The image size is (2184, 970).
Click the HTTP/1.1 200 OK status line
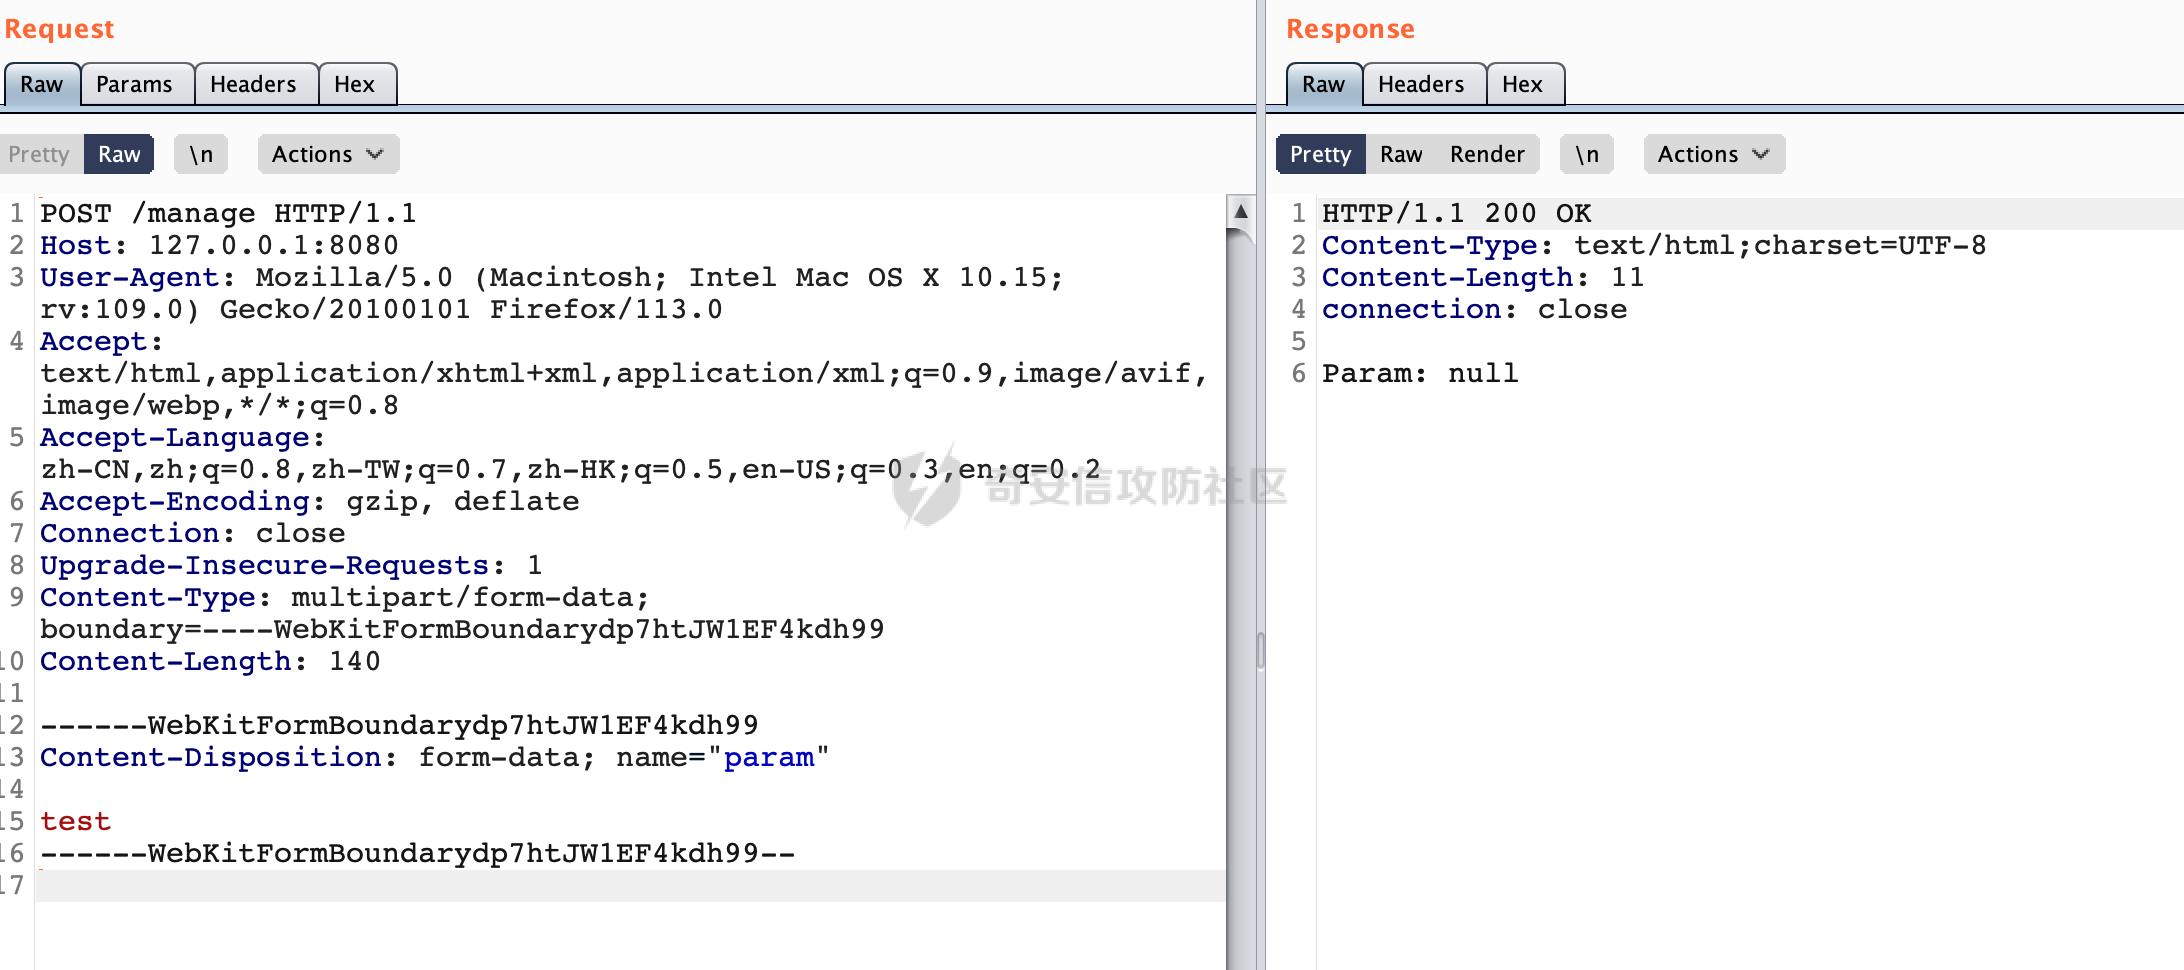tap(1457, 213)
